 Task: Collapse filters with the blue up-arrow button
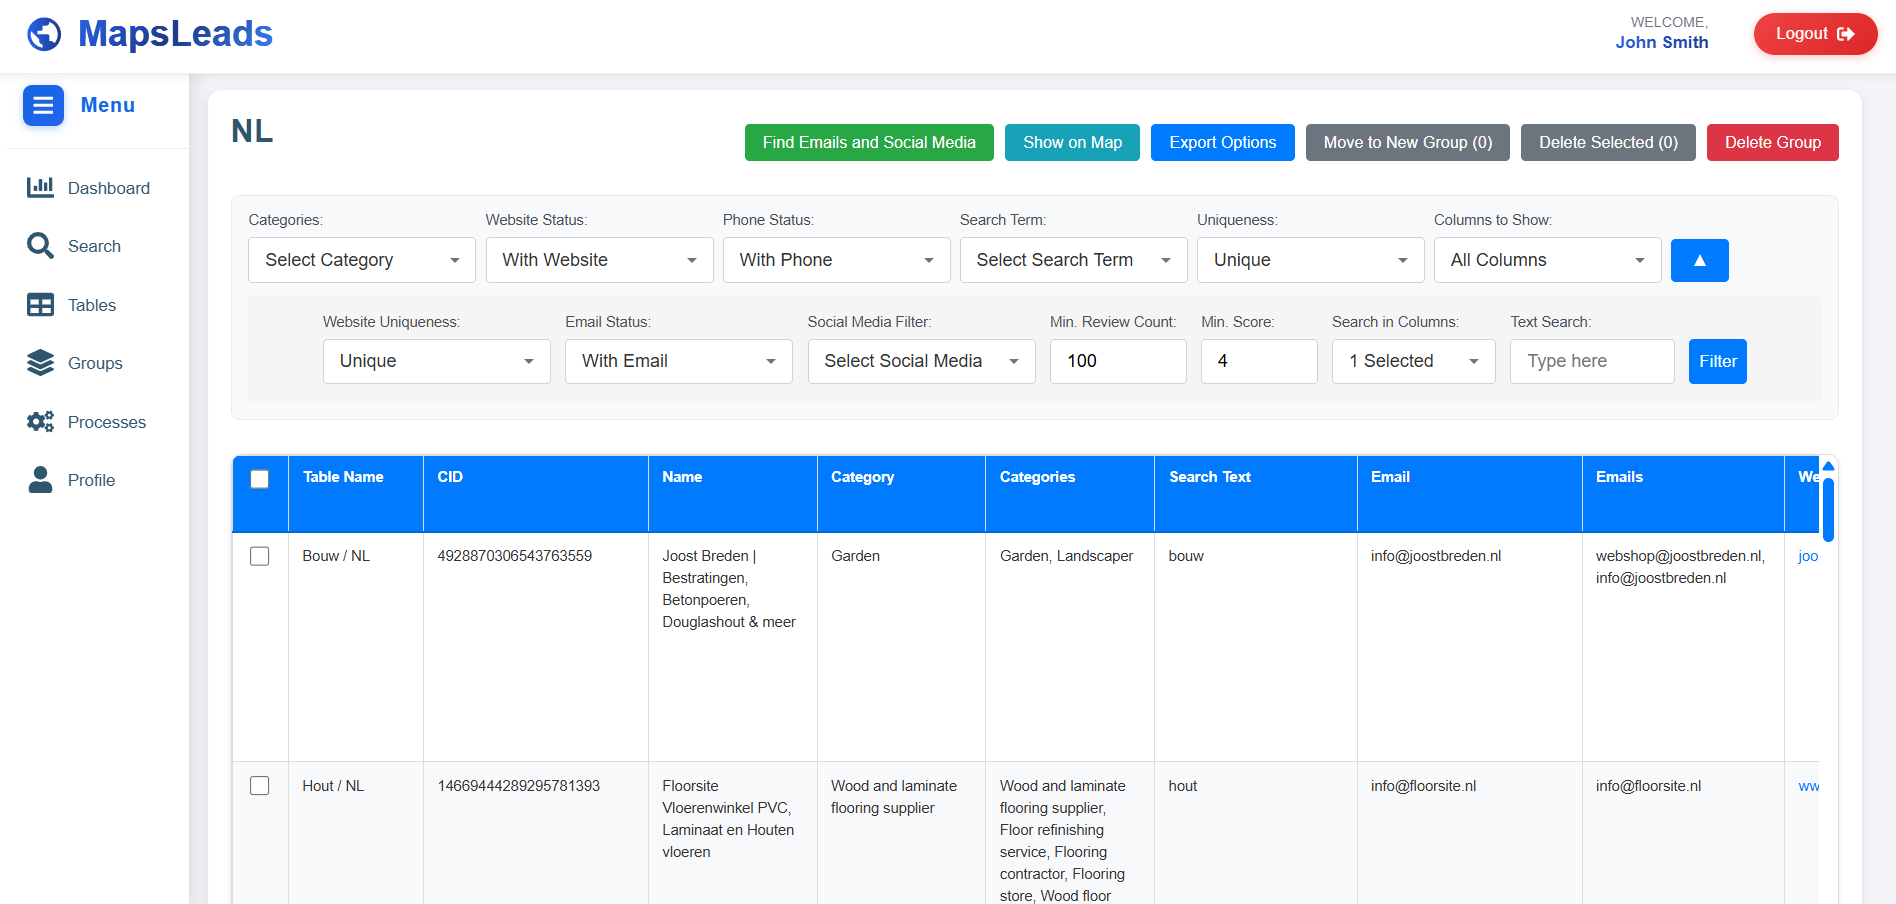point(1699,260)
